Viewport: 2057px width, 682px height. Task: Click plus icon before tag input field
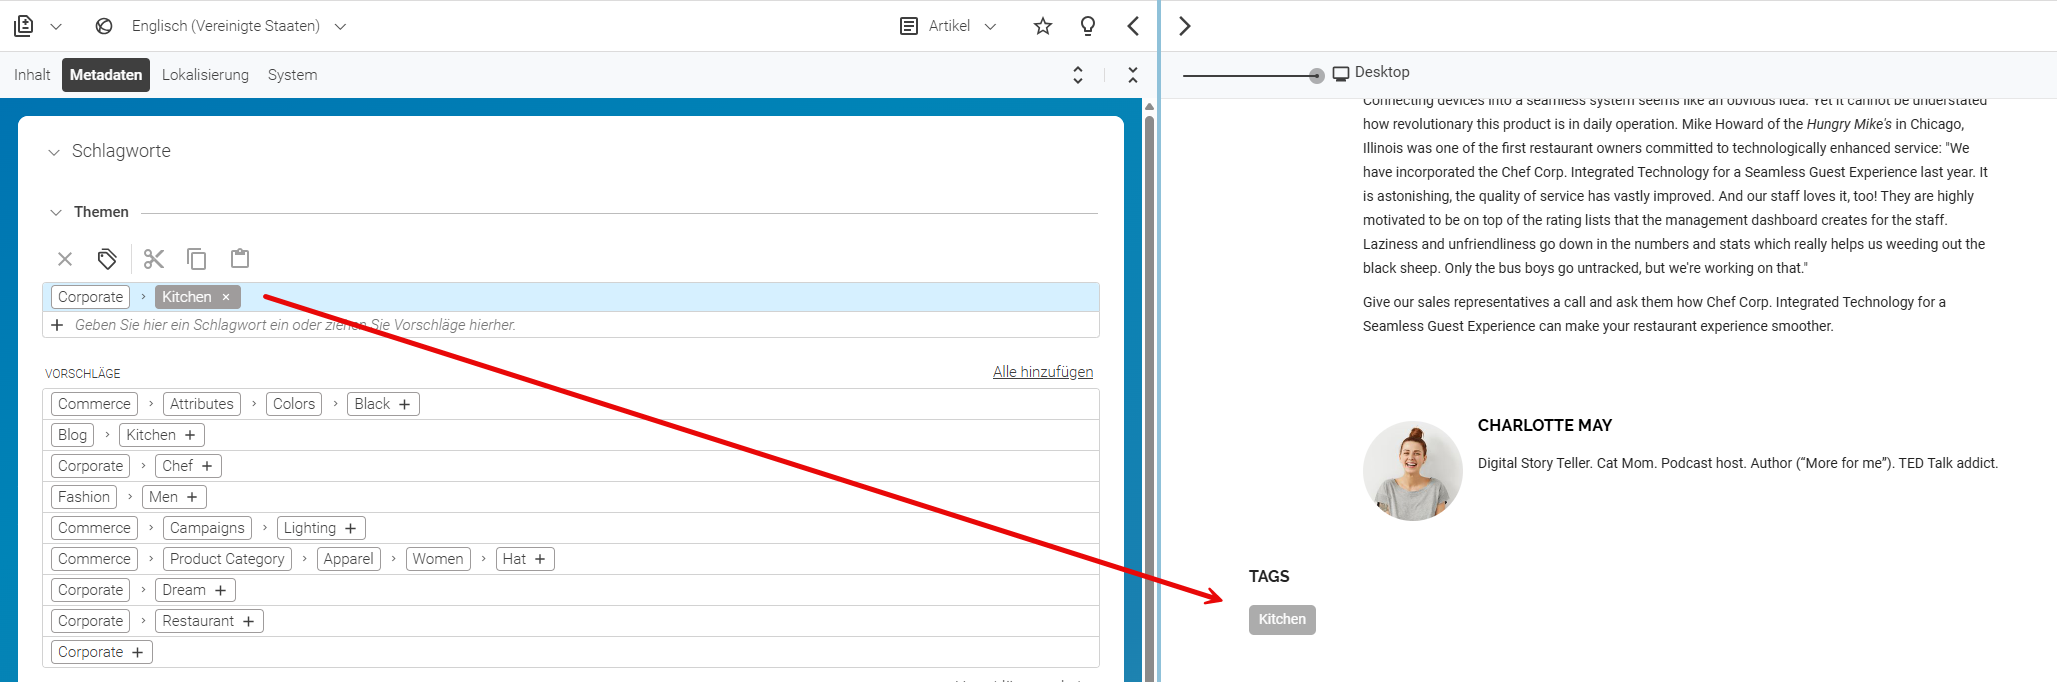[x=57, y=325]
